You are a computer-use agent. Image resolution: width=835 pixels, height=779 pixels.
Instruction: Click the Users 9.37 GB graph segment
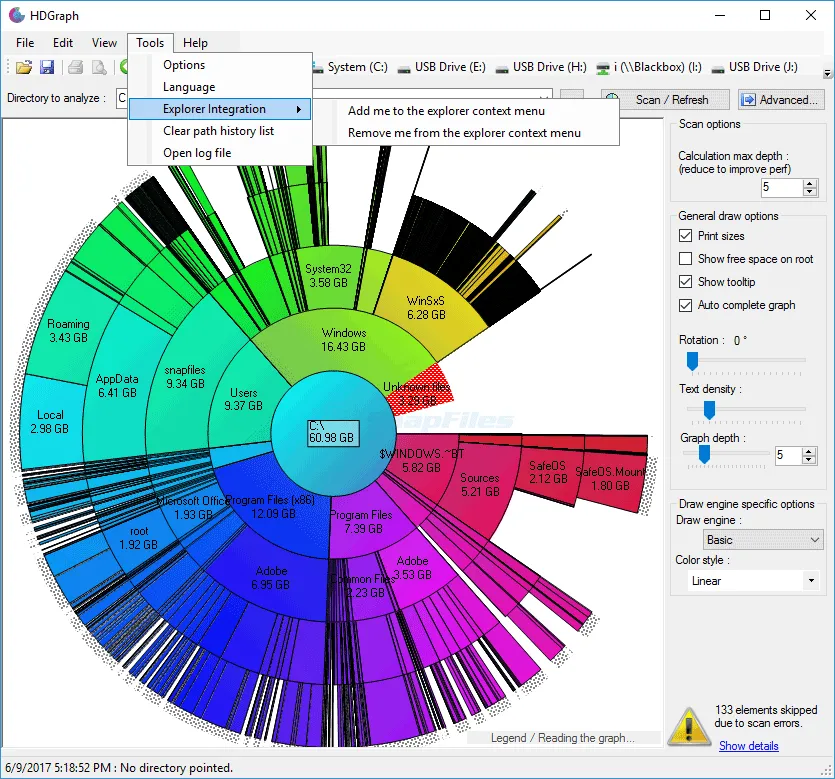(243, 399)
